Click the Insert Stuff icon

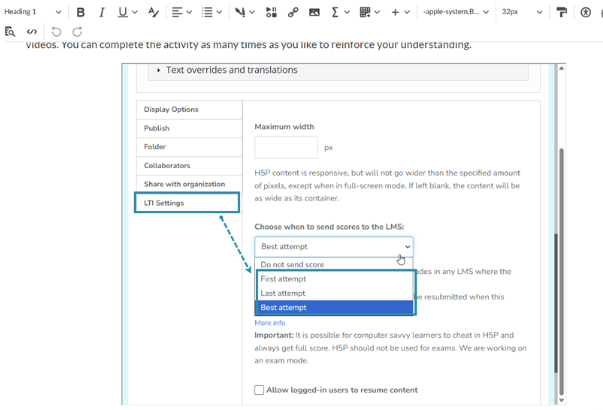click(271, 12)
